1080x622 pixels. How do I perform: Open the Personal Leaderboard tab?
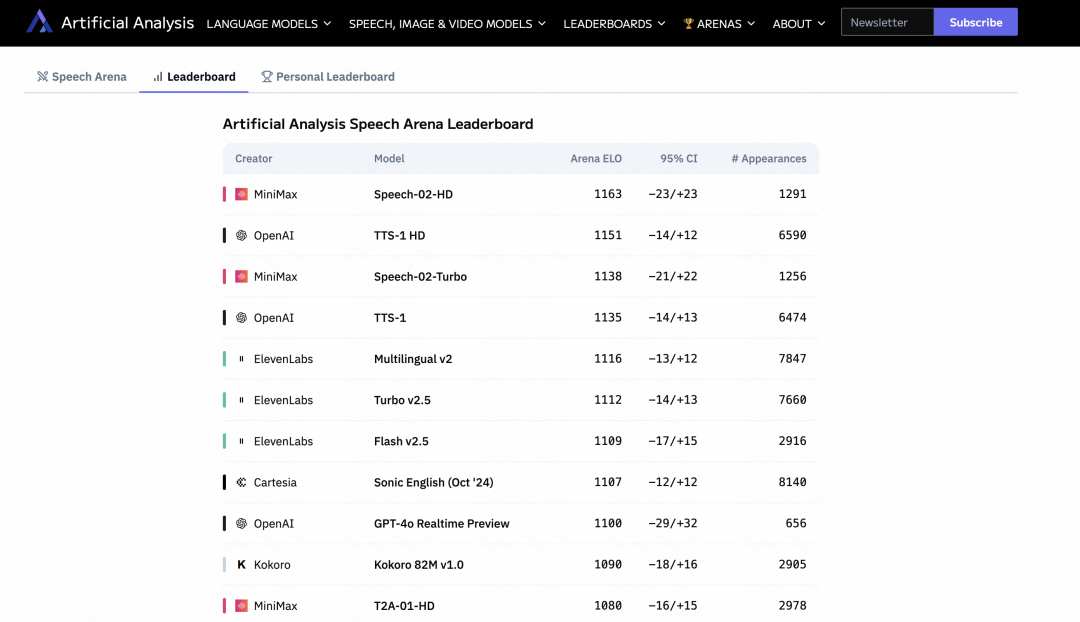point(328,76)
